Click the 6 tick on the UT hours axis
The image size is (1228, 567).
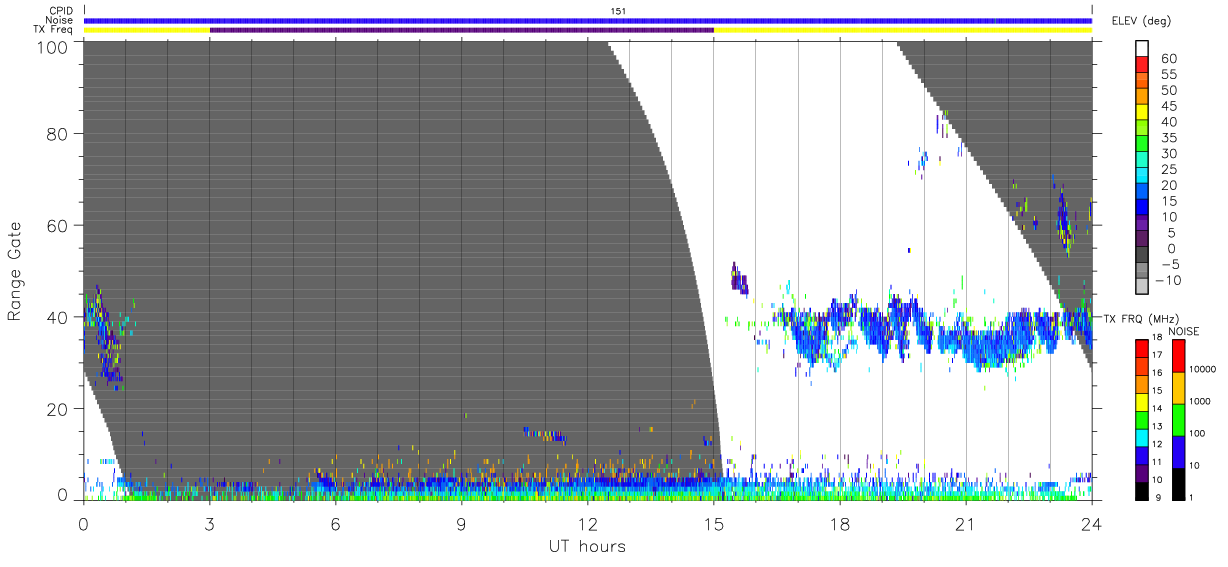coord(335,524)
